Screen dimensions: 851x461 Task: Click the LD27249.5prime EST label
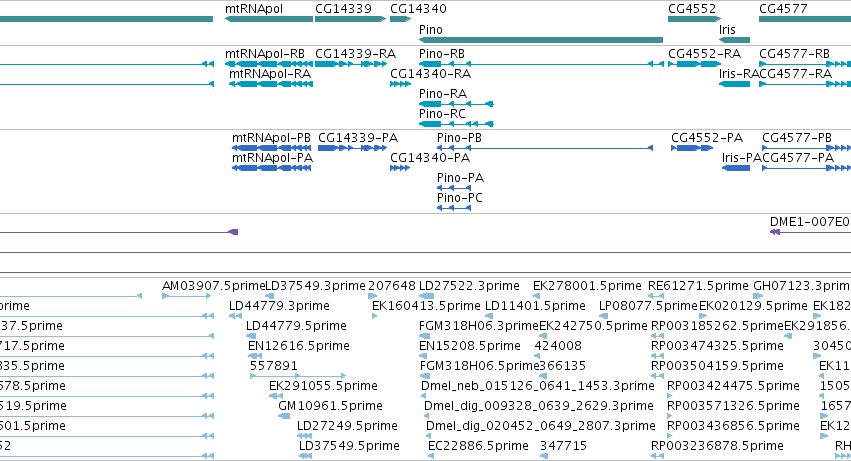point(347,427)
